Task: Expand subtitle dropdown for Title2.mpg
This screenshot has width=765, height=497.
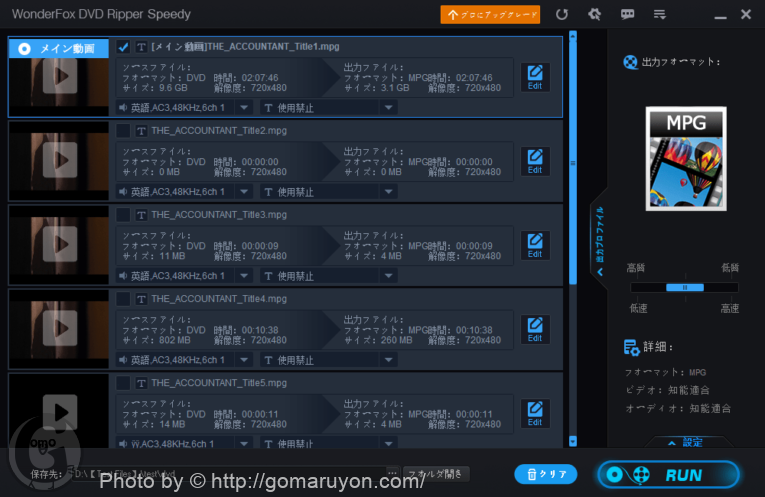Action: pyautogui.click(x=388, y=192)
